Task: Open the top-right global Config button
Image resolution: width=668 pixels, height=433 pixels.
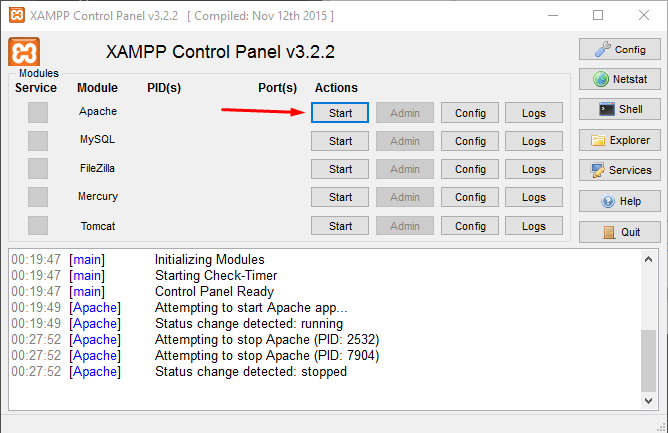Action: tap(619, 49)
